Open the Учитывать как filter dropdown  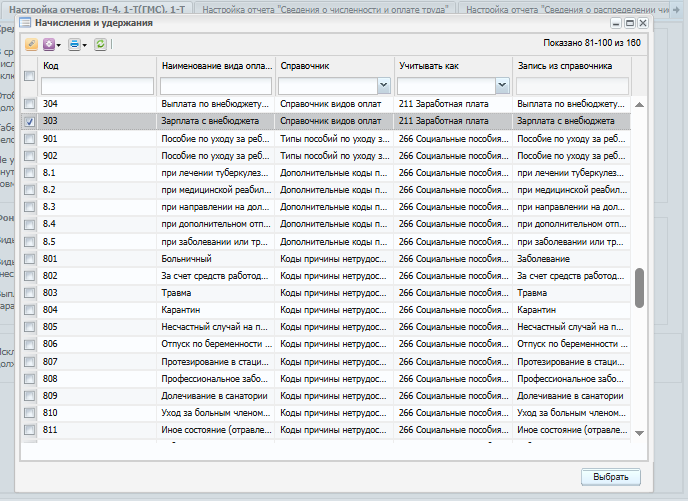click(x=502, y=86)
